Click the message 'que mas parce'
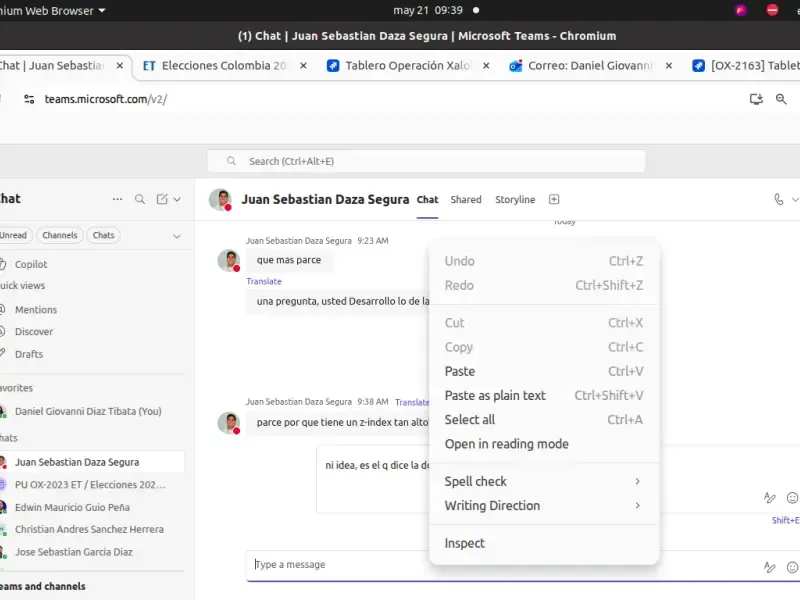The height and width of the screenshot is (600, 800). [x=289, y=260]
